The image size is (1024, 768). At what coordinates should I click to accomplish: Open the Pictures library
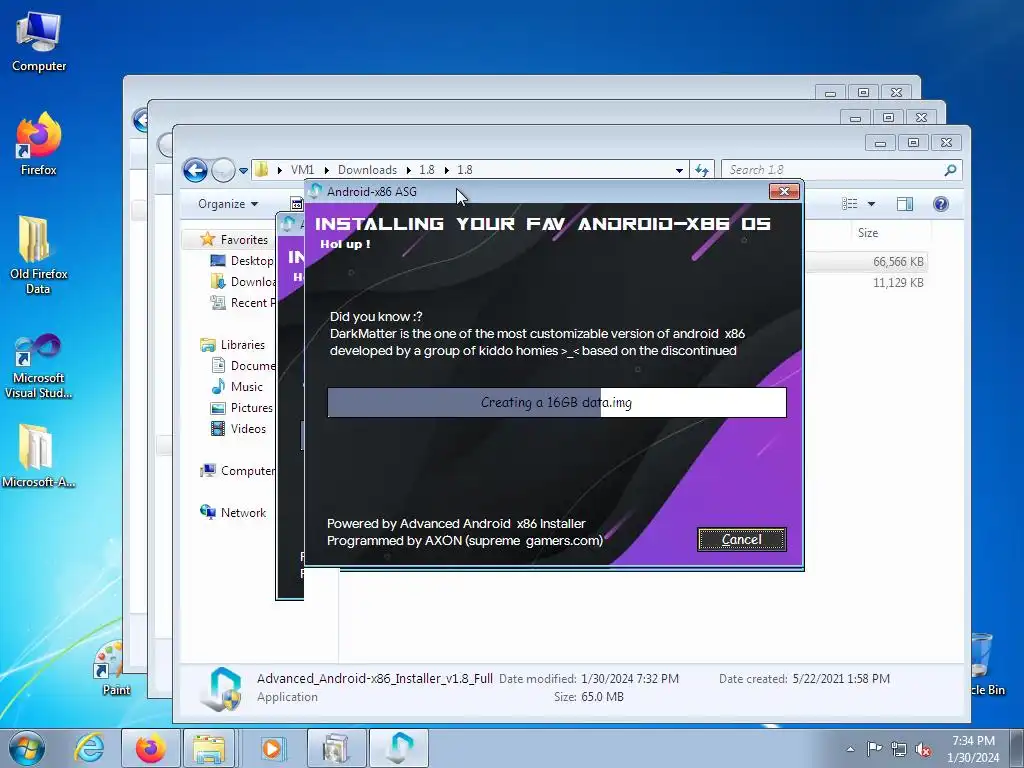coord(251,408)
